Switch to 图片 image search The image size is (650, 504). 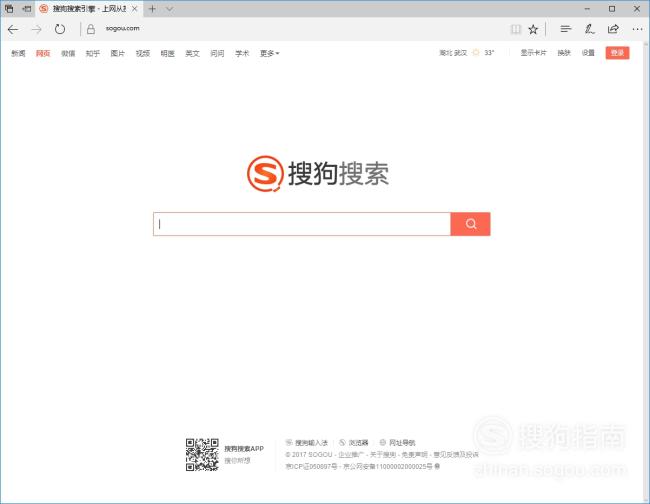tap(118, 53)
